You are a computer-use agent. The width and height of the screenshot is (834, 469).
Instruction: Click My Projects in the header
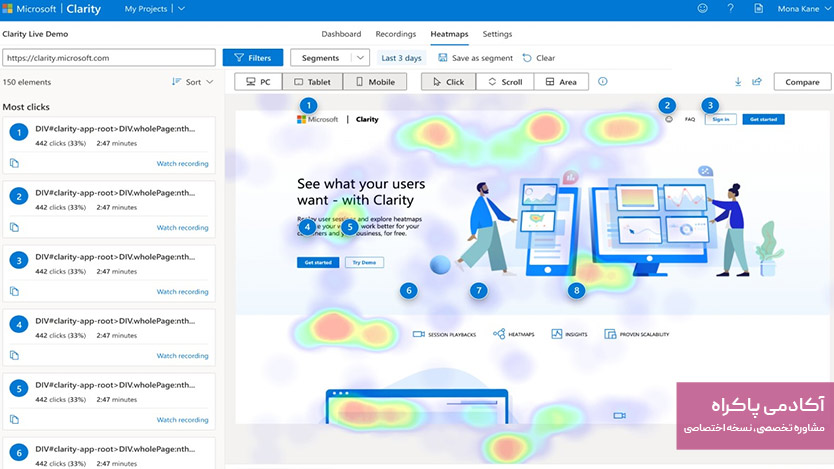click(x=146, y=9)
